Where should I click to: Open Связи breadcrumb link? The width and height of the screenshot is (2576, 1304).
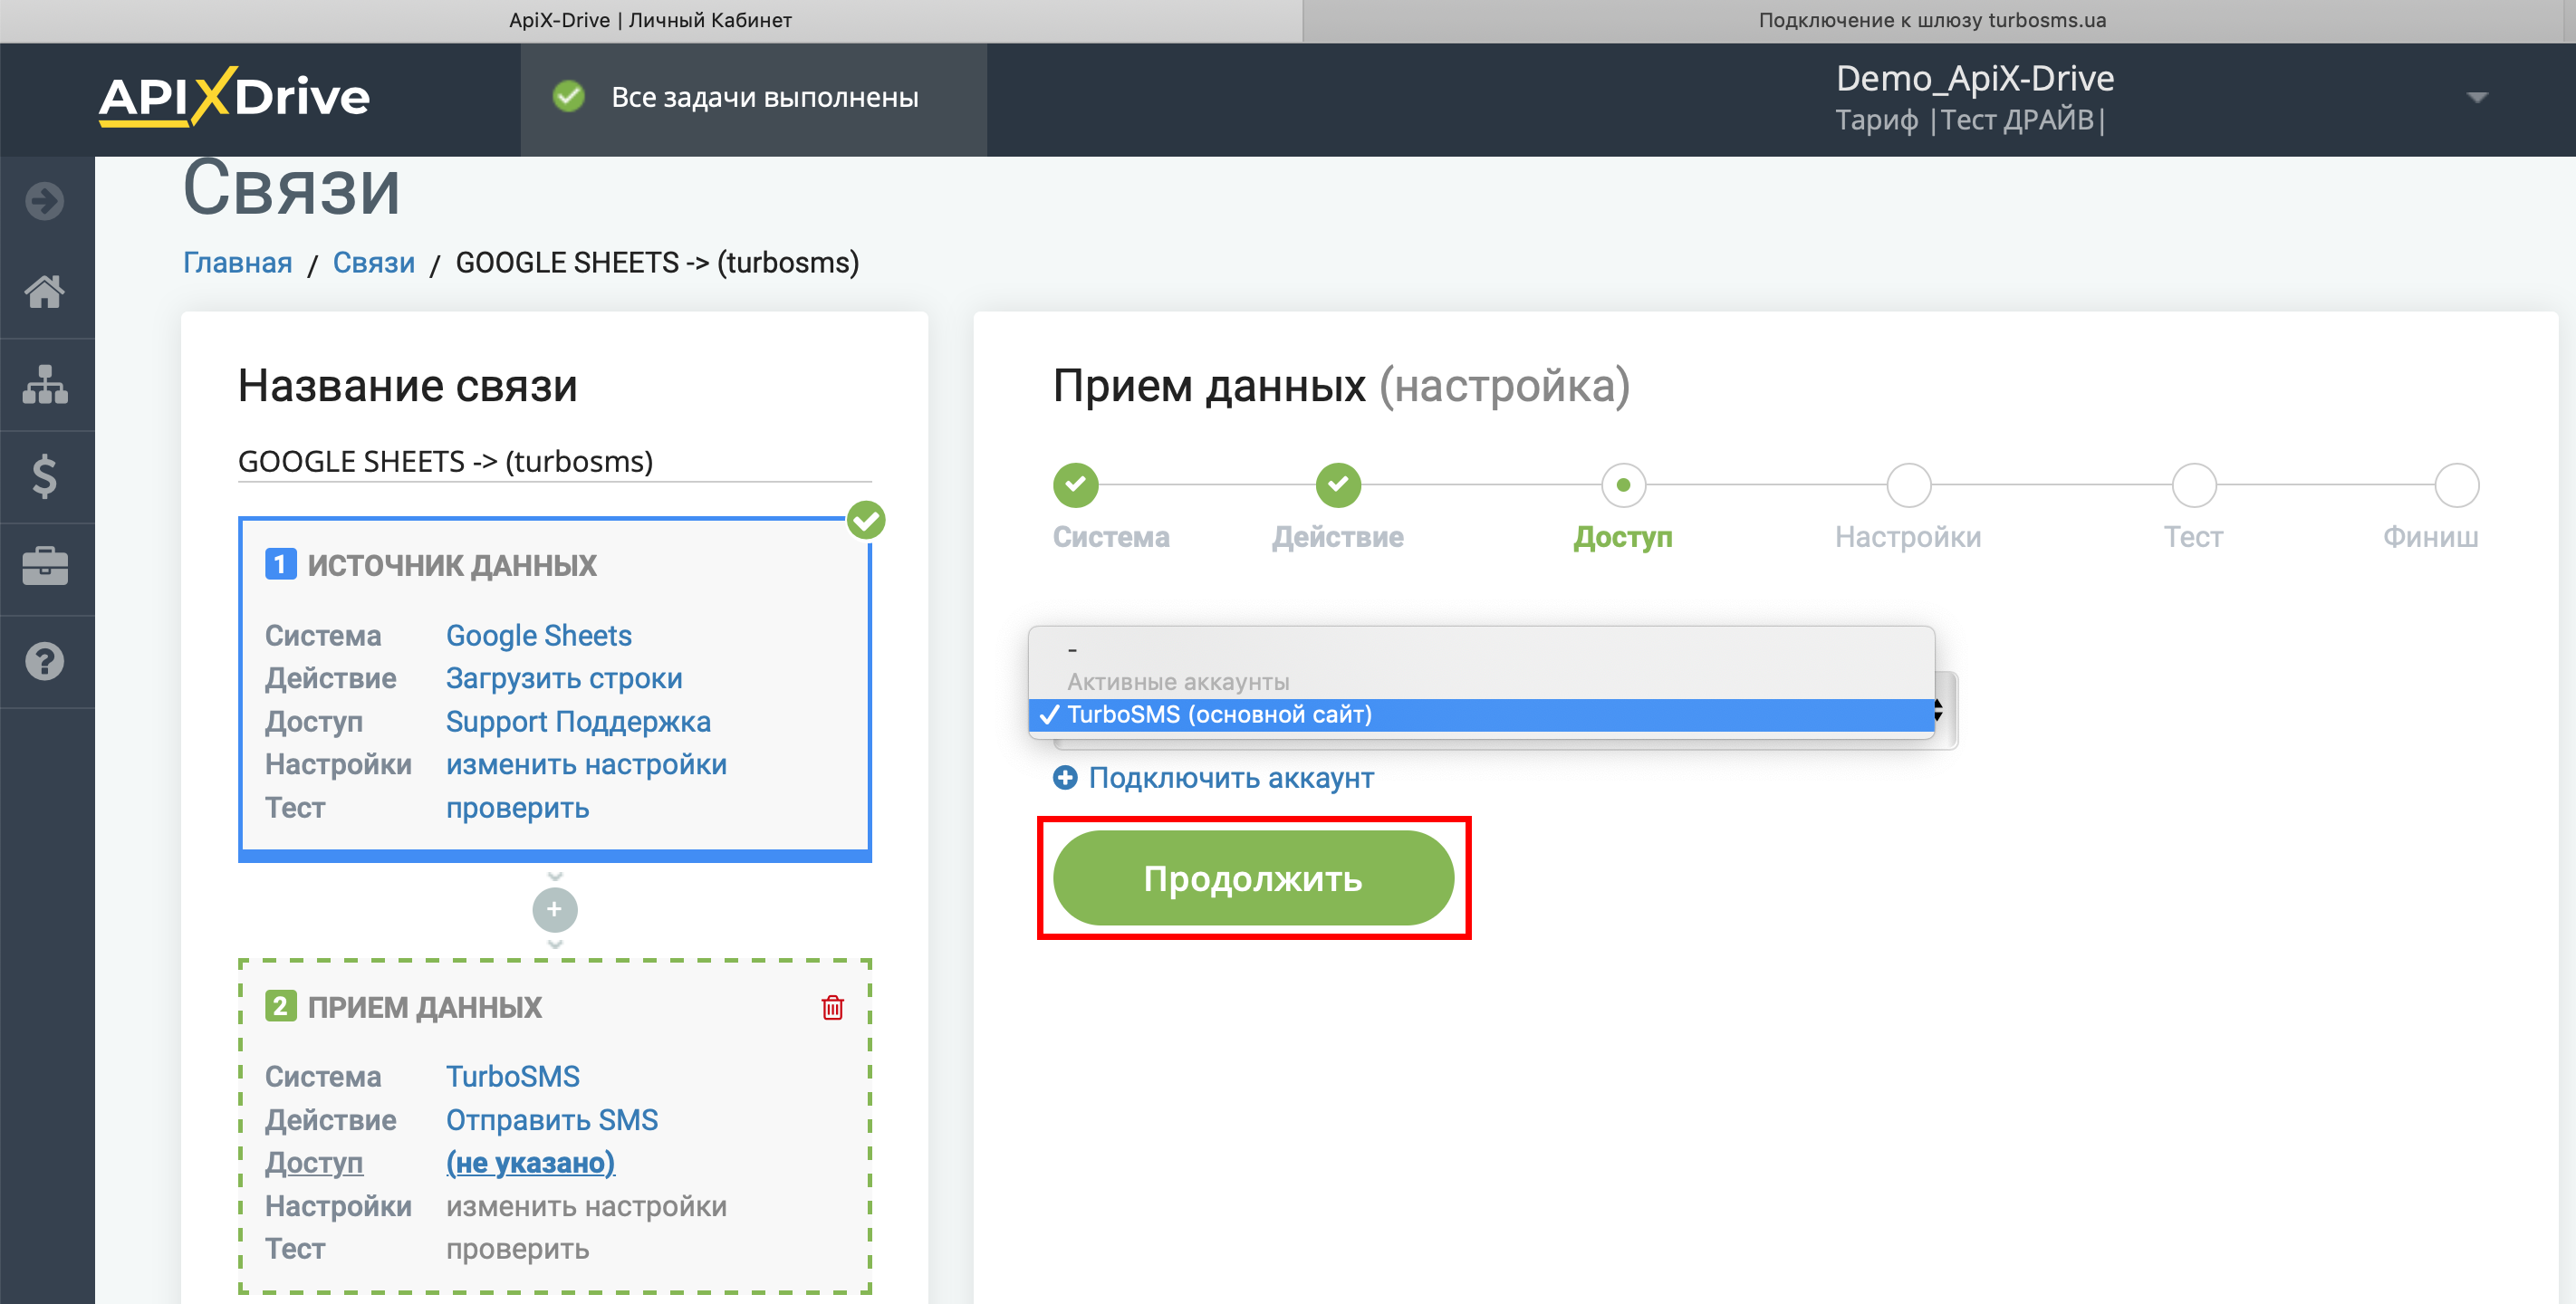(x=373, y=262)
